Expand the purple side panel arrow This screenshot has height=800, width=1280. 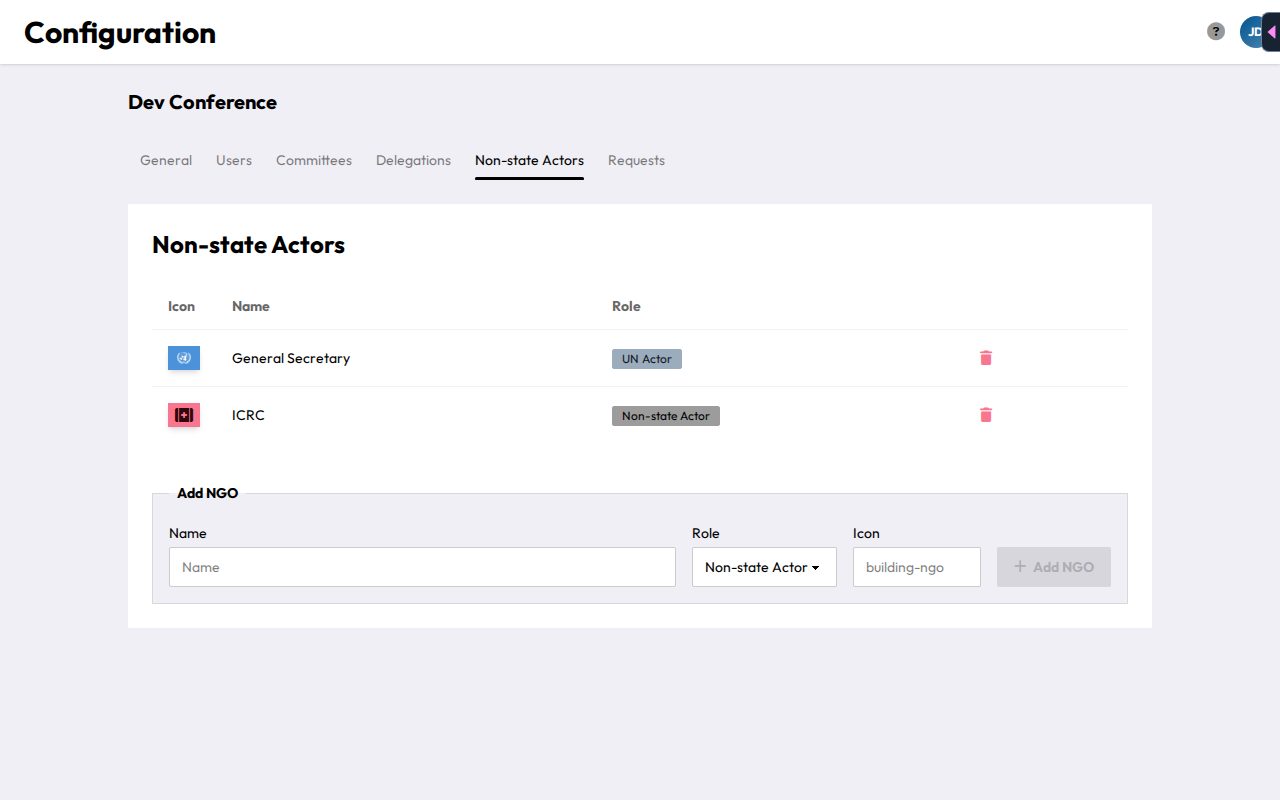1271,32
